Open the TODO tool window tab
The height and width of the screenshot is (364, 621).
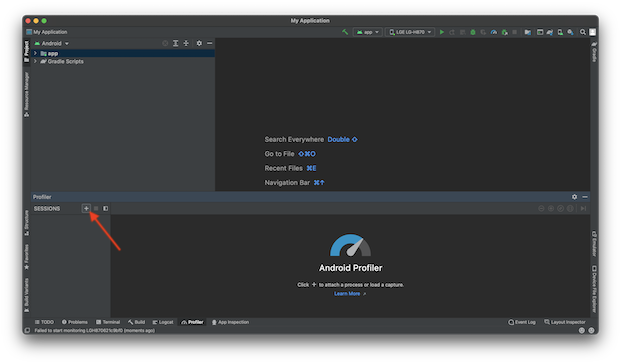44,322
